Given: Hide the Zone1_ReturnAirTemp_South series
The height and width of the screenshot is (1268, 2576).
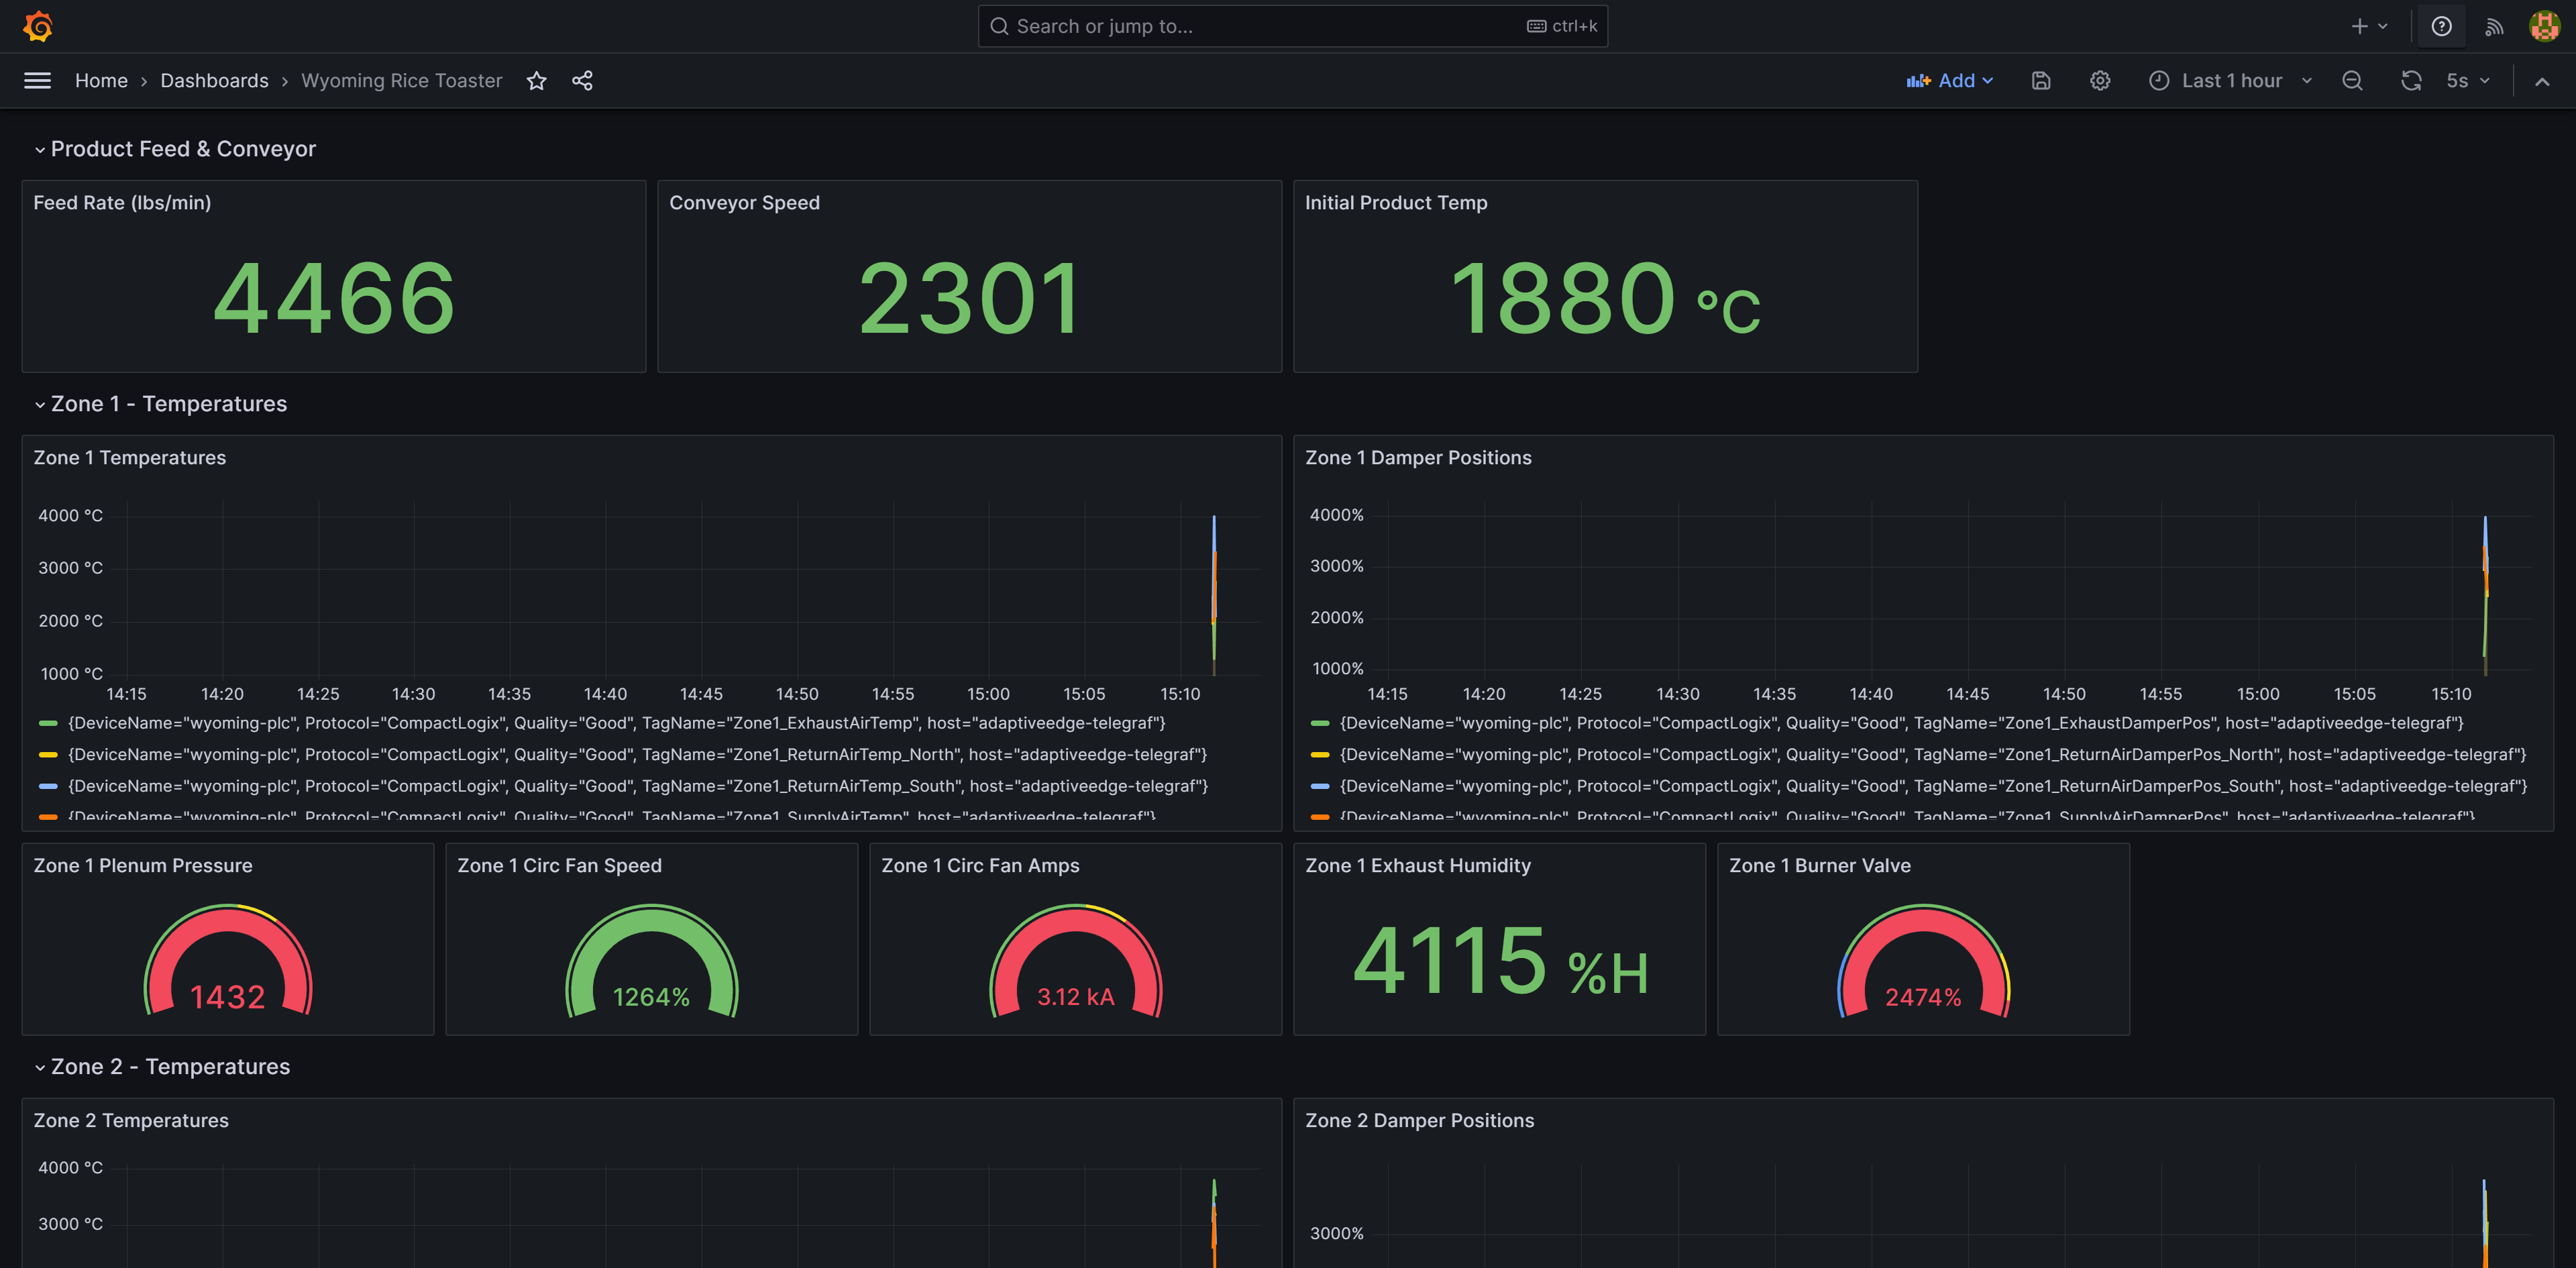Looking at the screenshot, I should 637,786.
